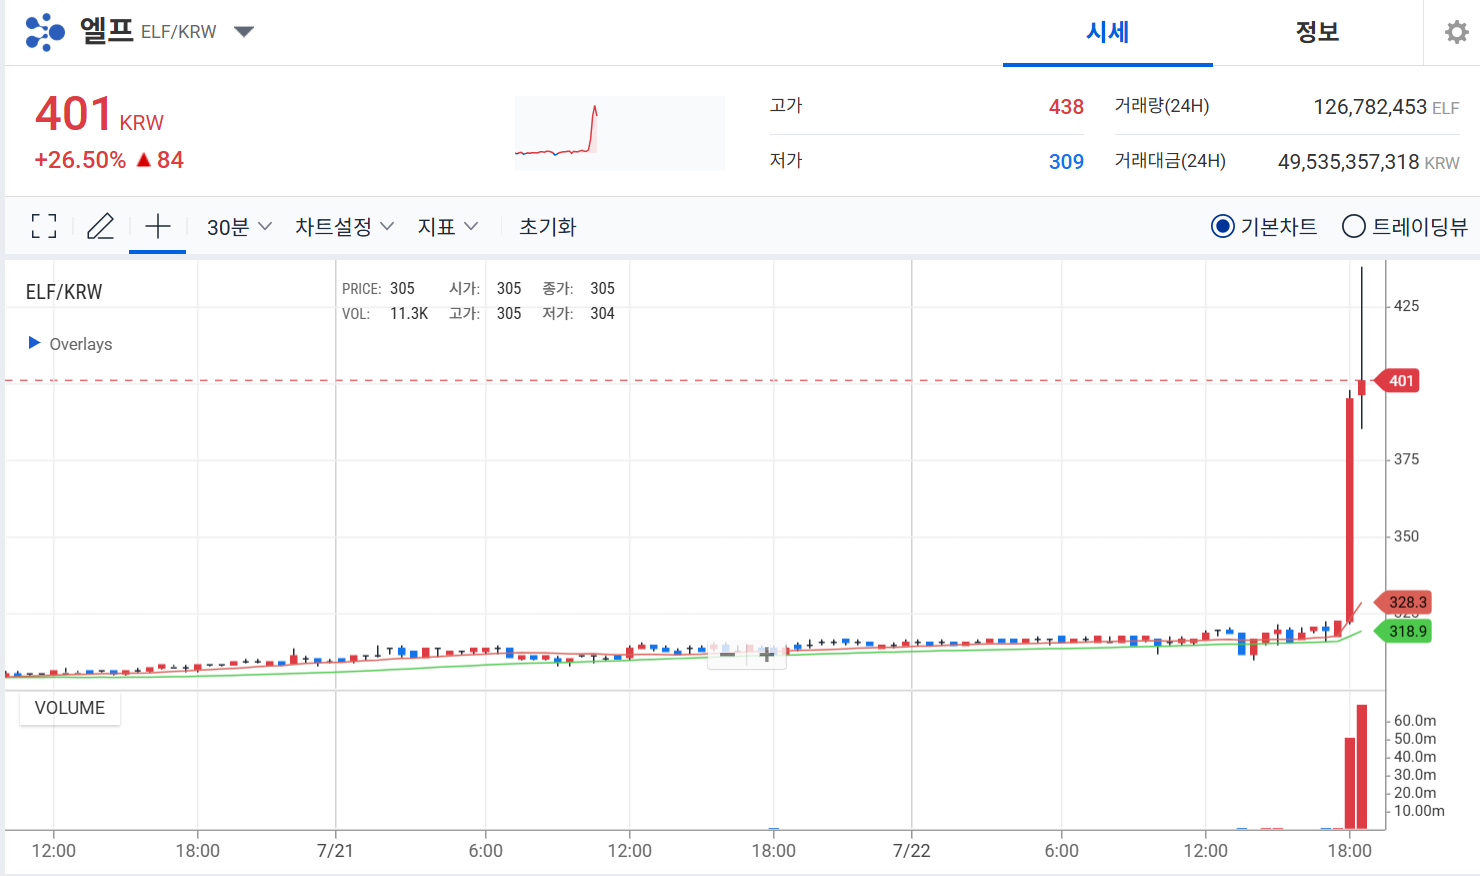Click the 401 current price tag on axis
This screenshot has width=1480, height=876.
pos(1397,381)
